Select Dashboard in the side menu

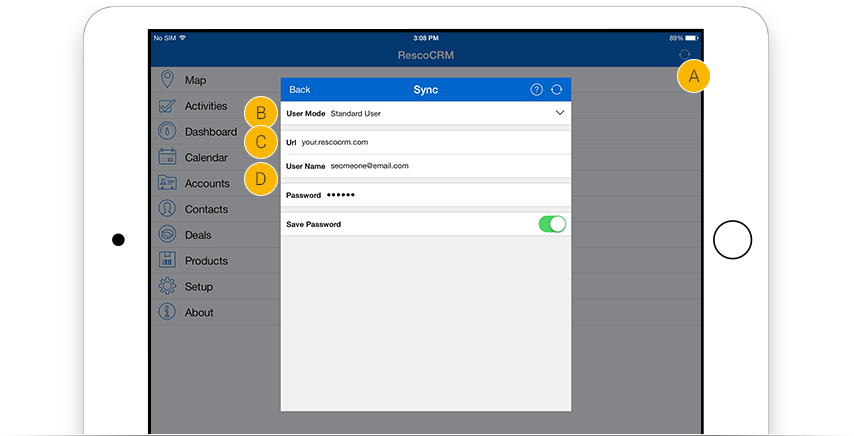(210, 132)
